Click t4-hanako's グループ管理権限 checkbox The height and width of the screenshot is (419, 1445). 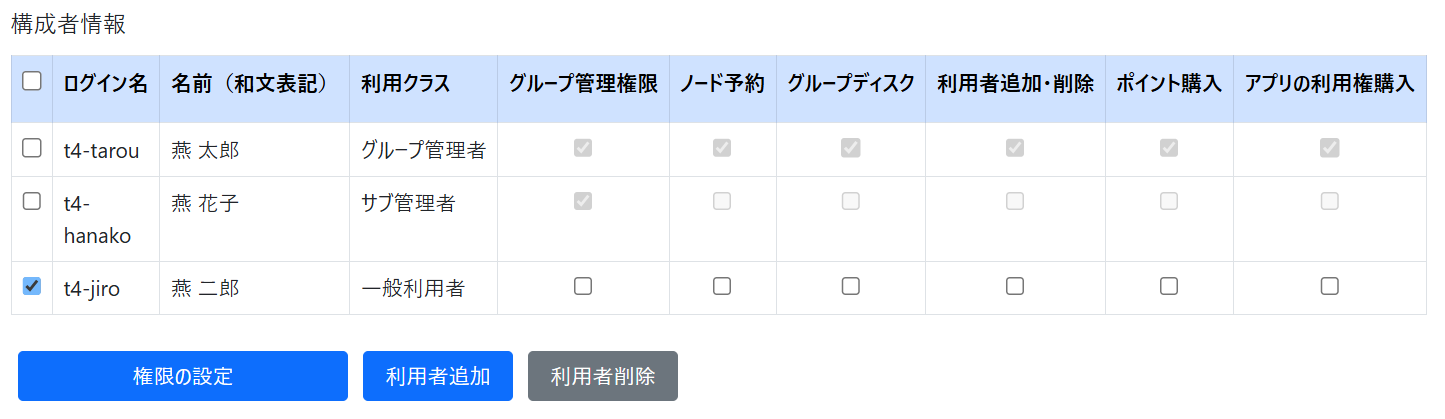coord(583,201)
